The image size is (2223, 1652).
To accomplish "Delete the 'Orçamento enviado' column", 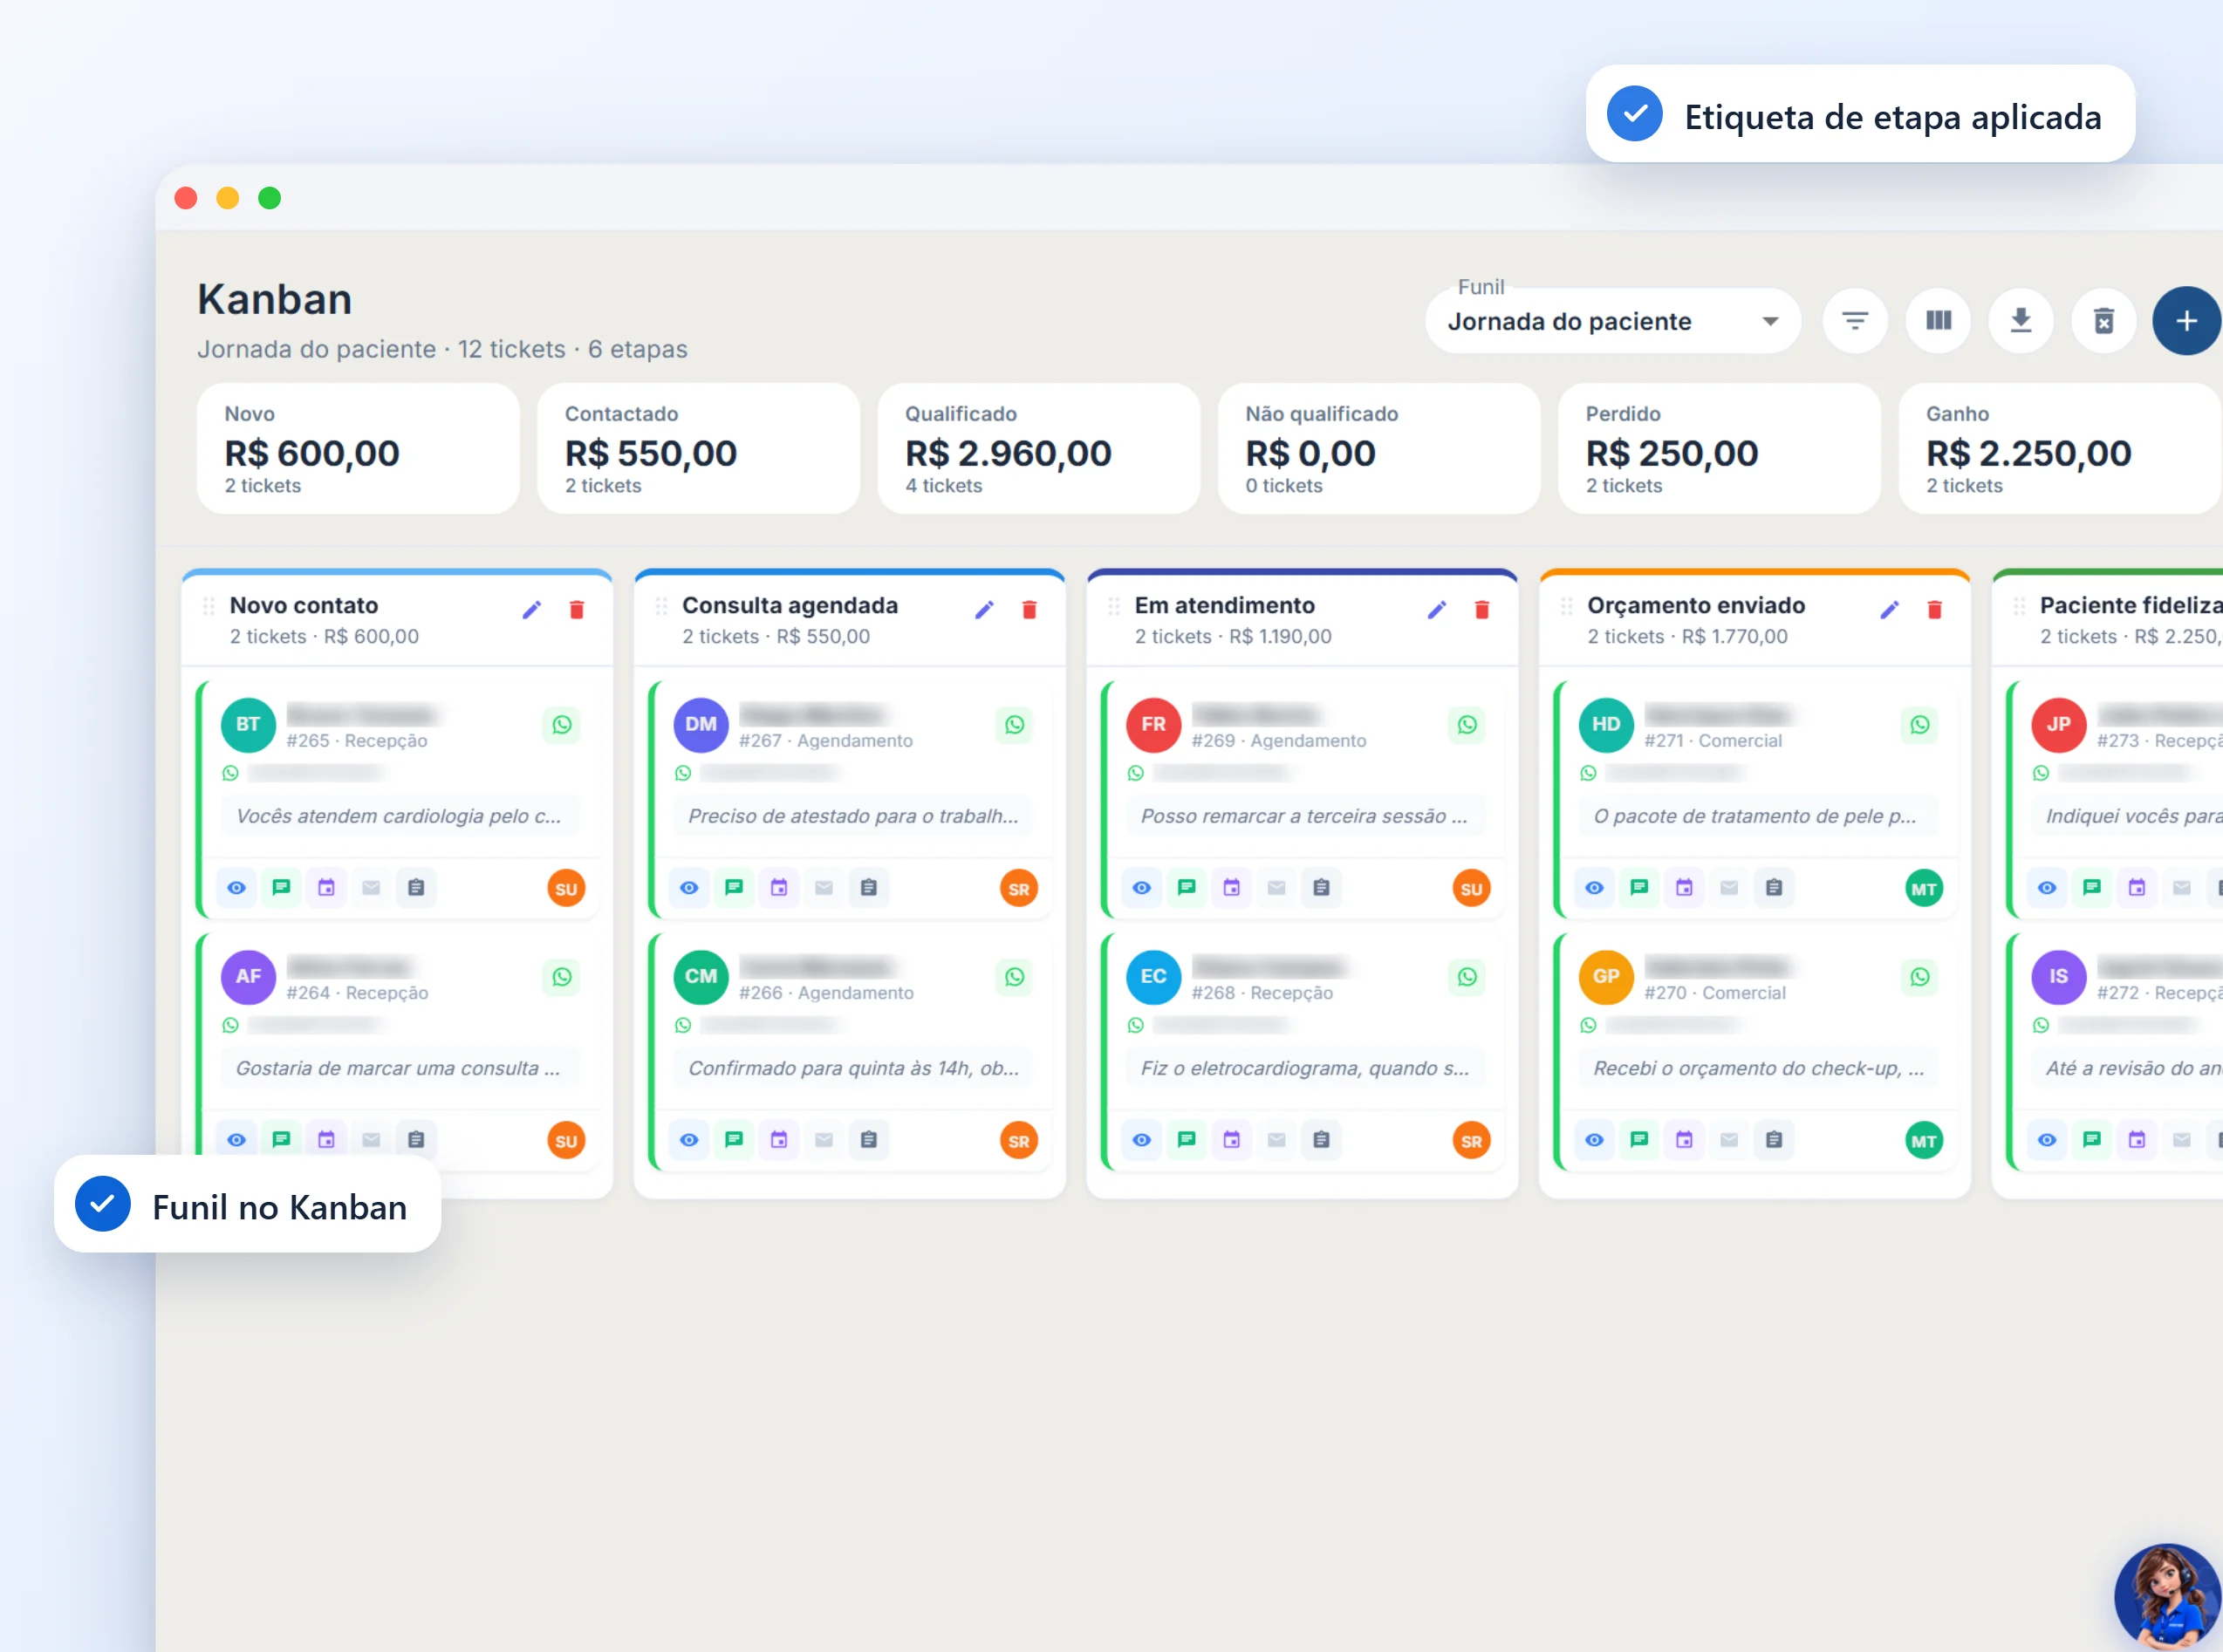I will point(1935,609).
